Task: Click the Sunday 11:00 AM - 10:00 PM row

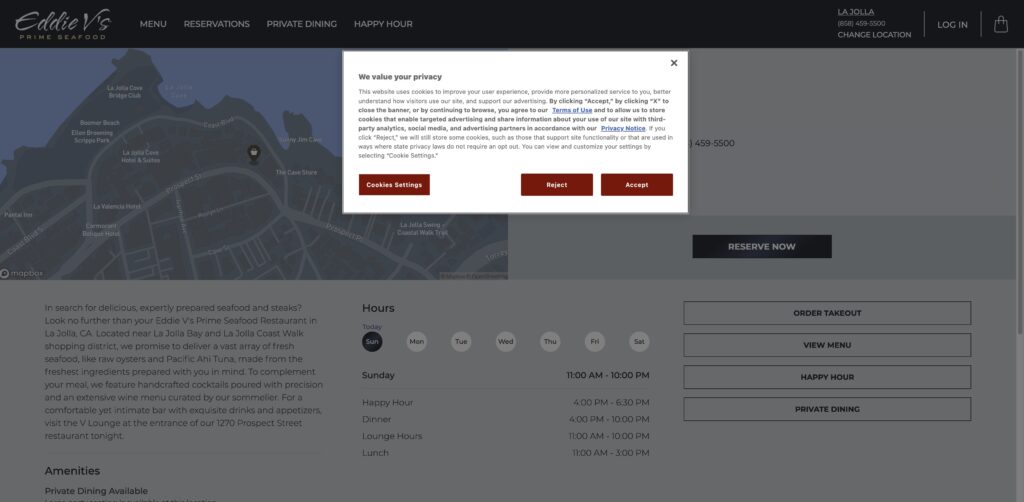Action: point(505,375)
